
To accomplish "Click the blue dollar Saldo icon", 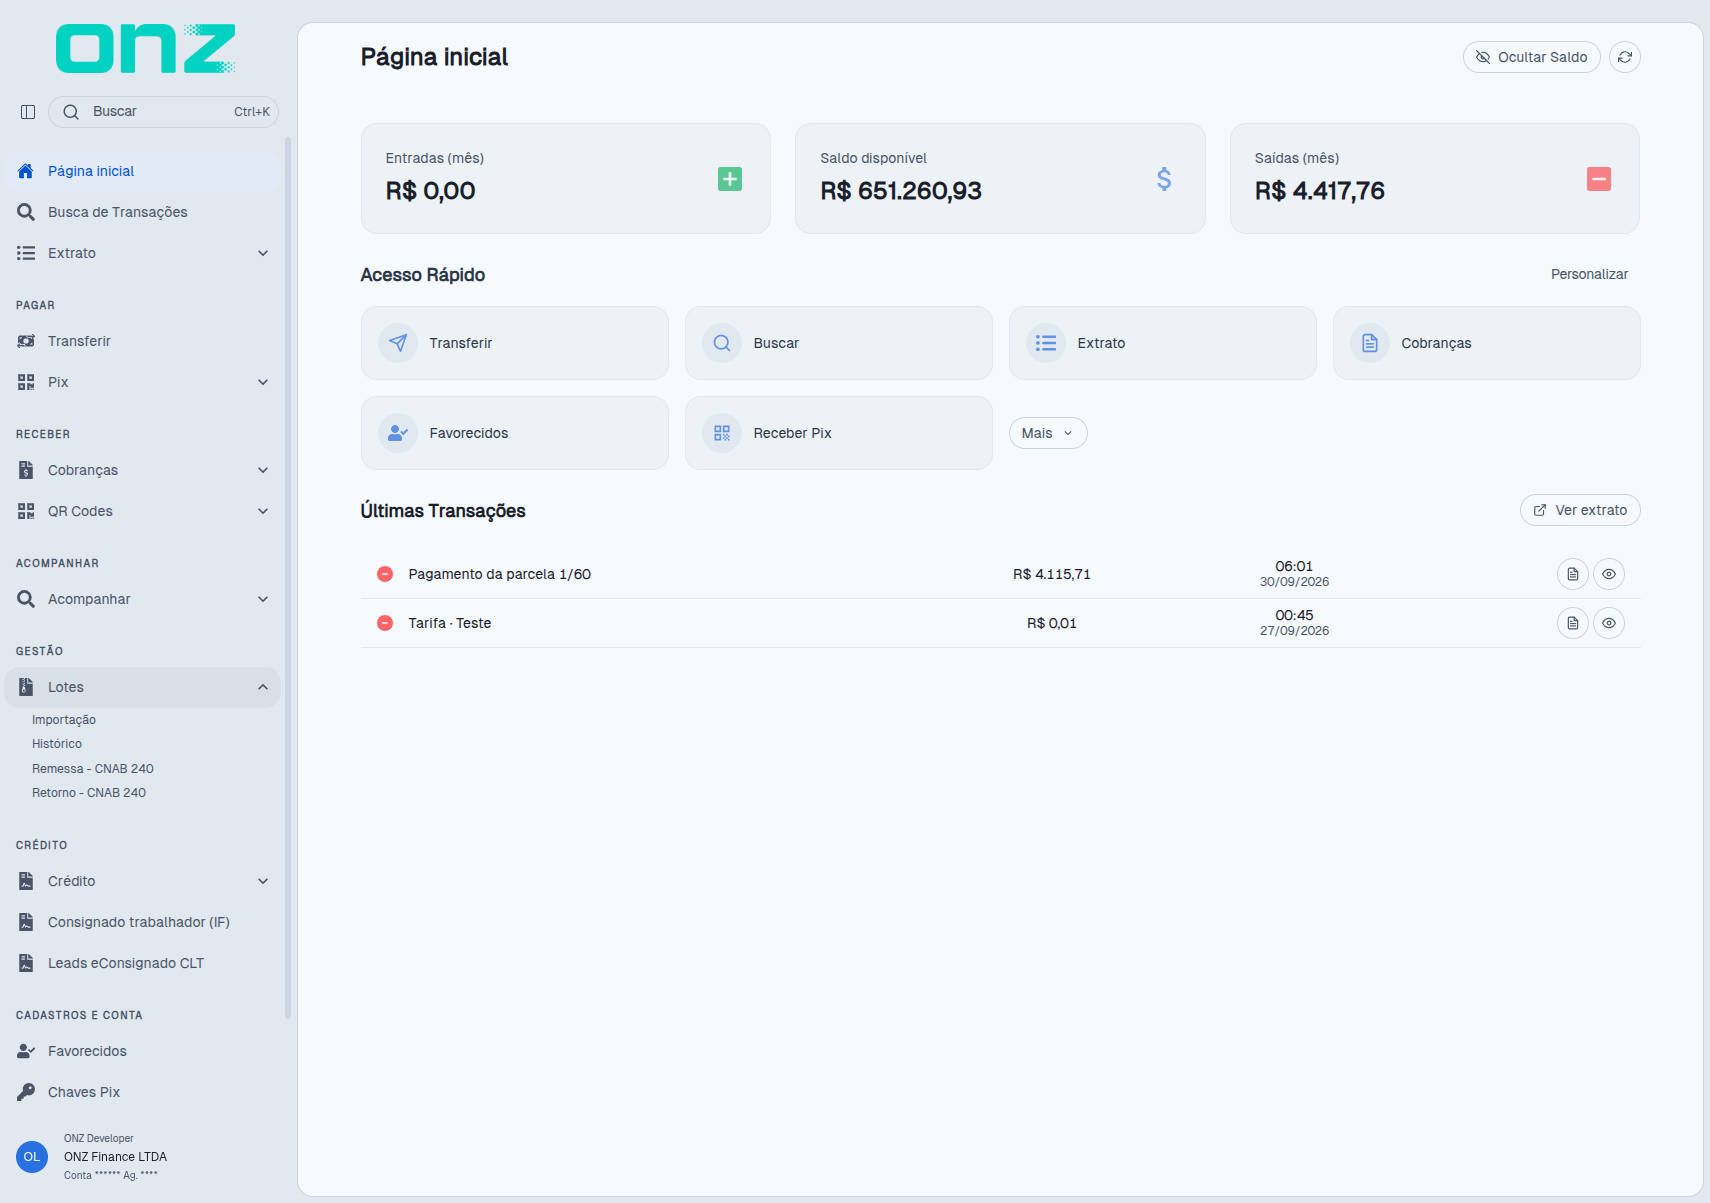I will click(1164, 179).
